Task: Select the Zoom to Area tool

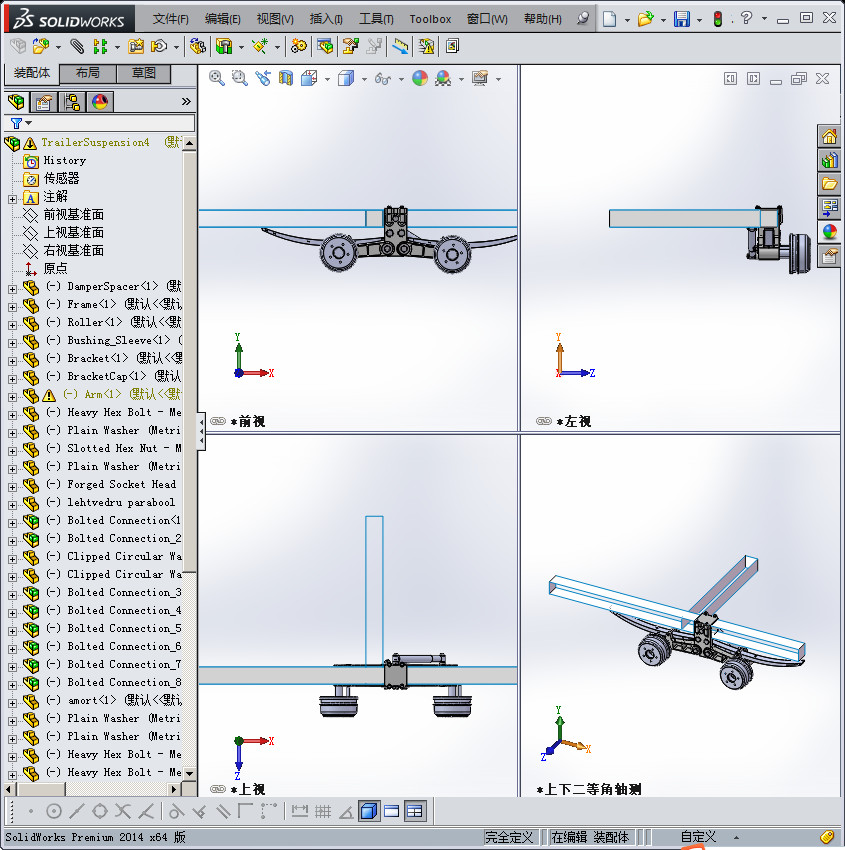Action: pyautogui.click(x=240, y=79)
